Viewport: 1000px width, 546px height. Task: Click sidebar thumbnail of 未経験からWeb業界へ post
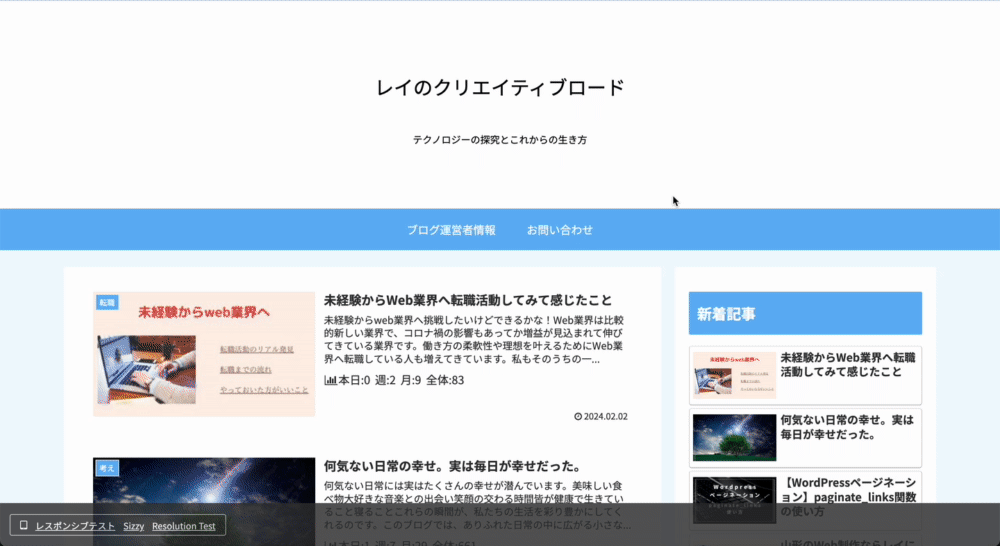coord(734,375)
